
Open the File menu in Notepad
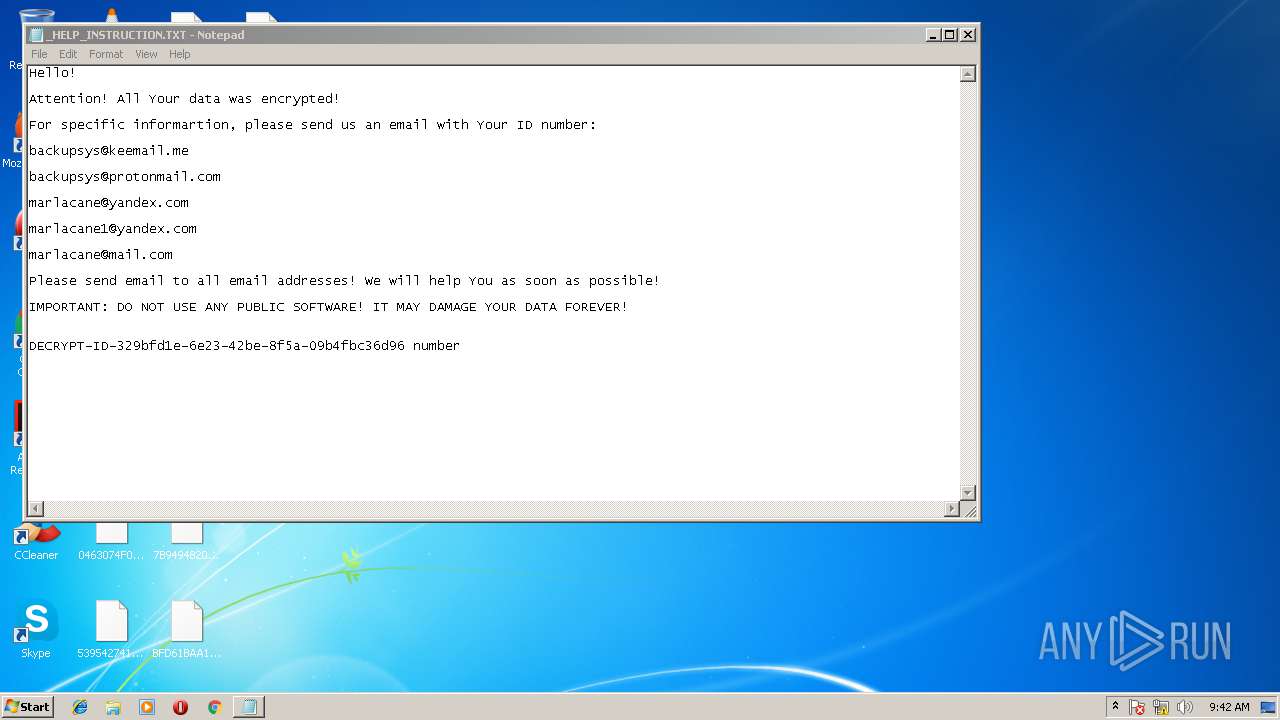click(x=39, y=54)
